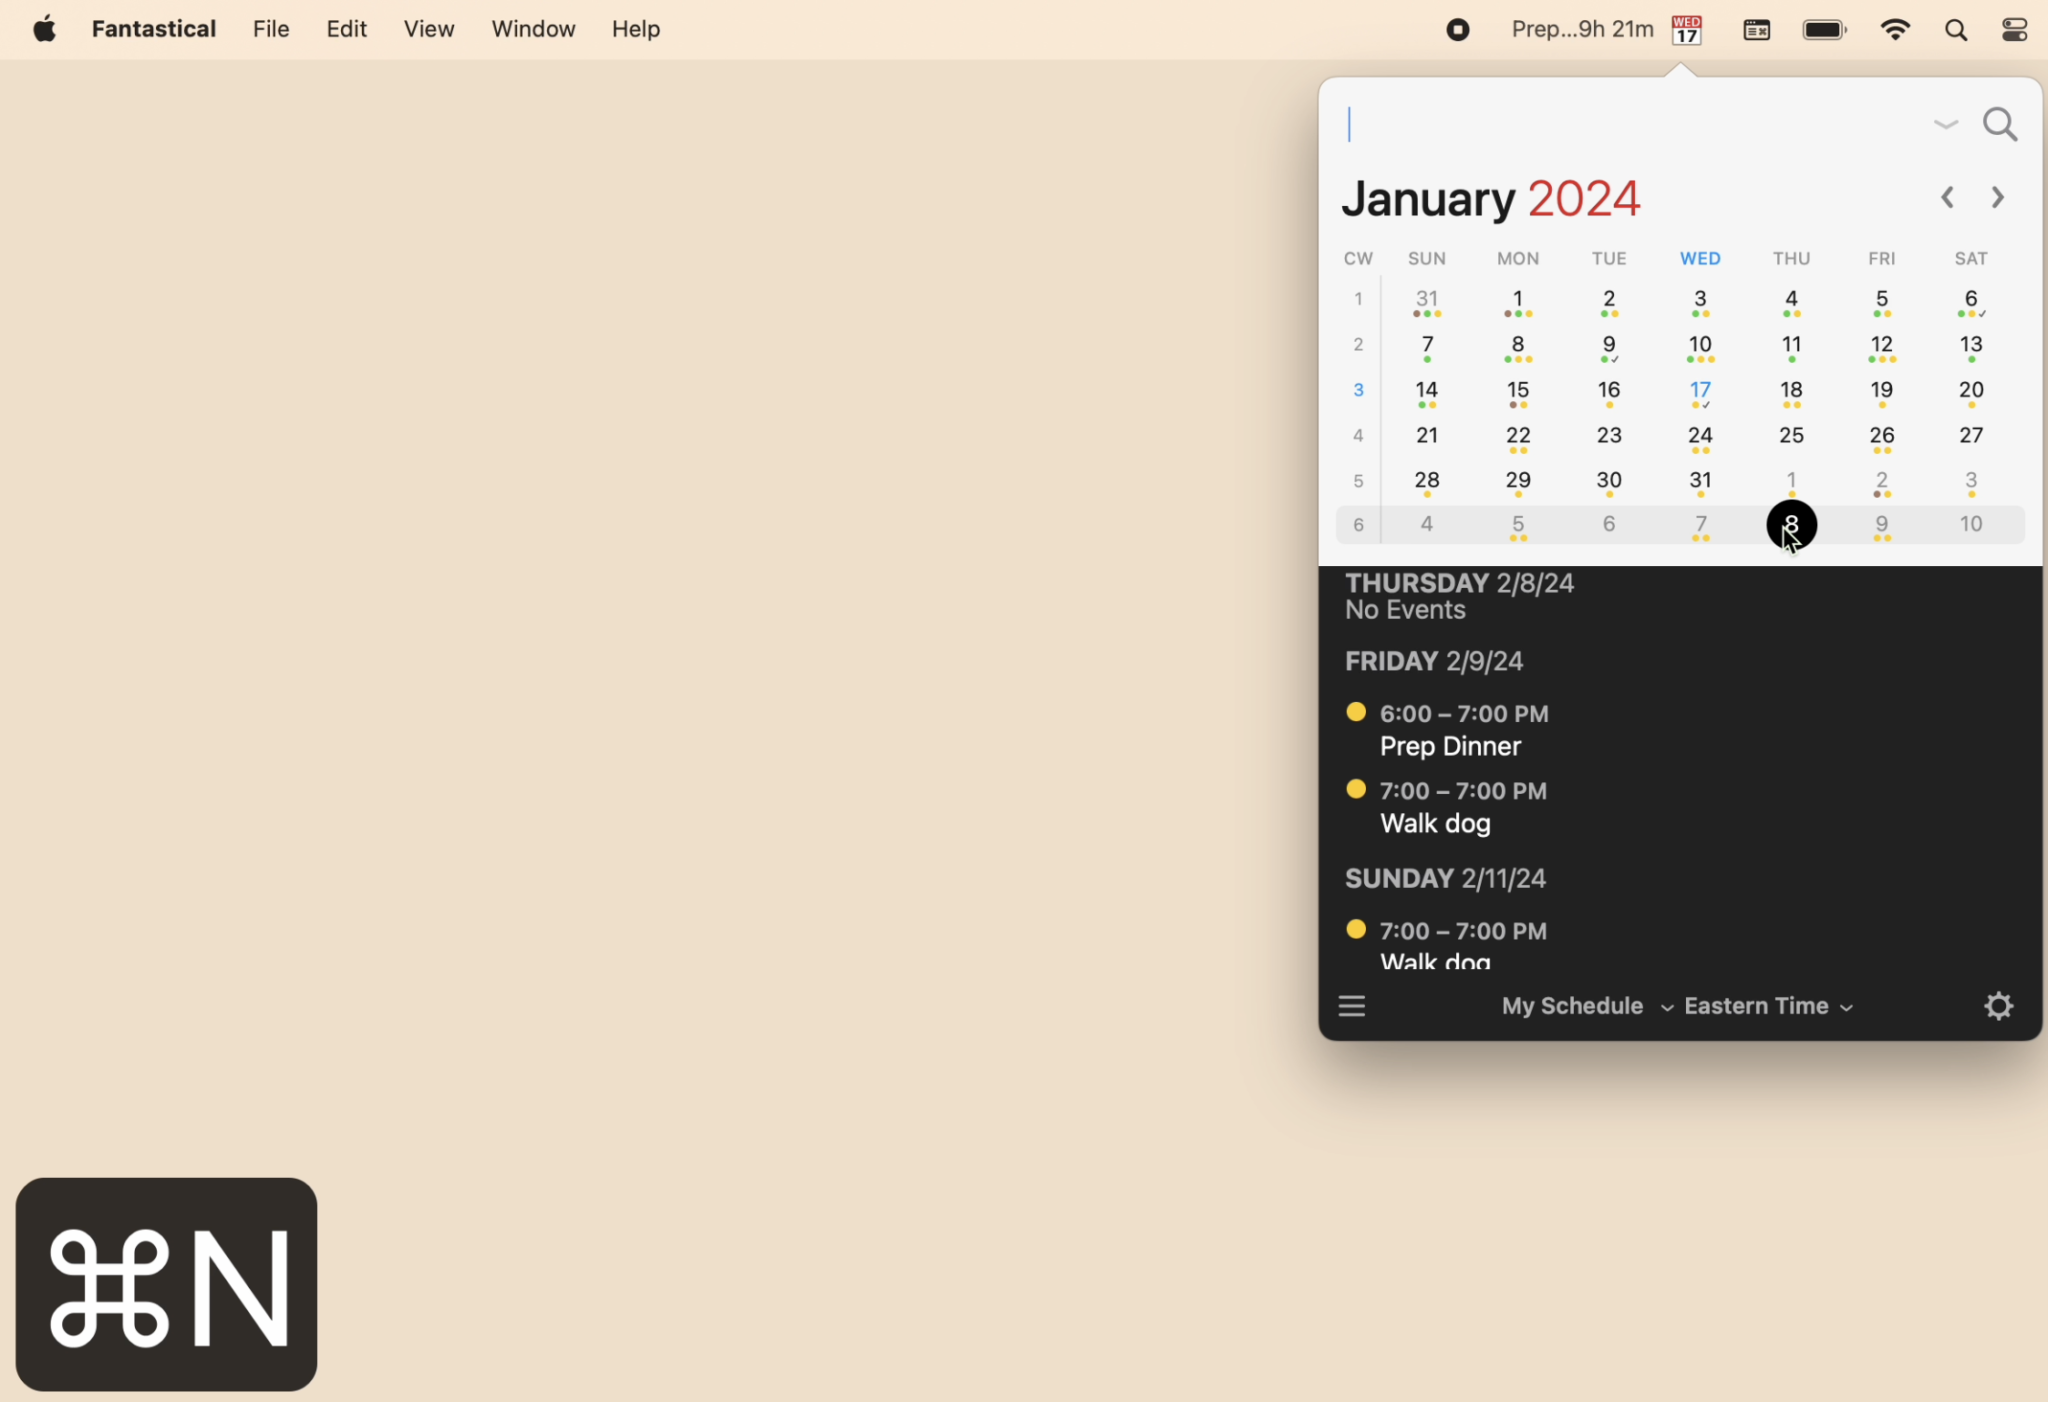This screenshot has height=1402, width=2048.
Task: Open Spotlight search in menu bar
Action: point(1956,30)
